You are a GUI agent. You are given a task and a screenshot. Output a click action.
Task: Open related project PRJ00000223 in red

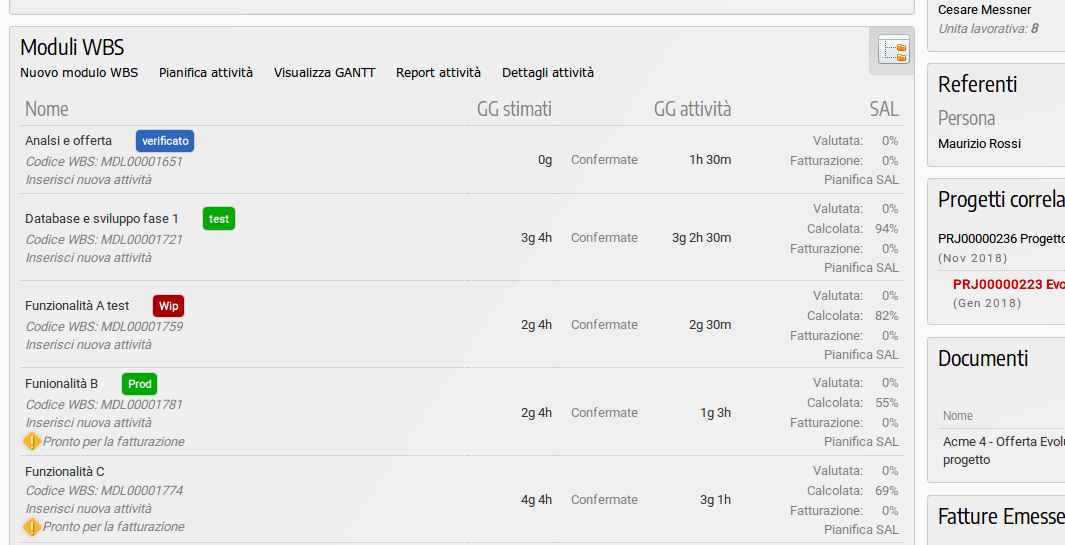click(x=1009, y=285)
